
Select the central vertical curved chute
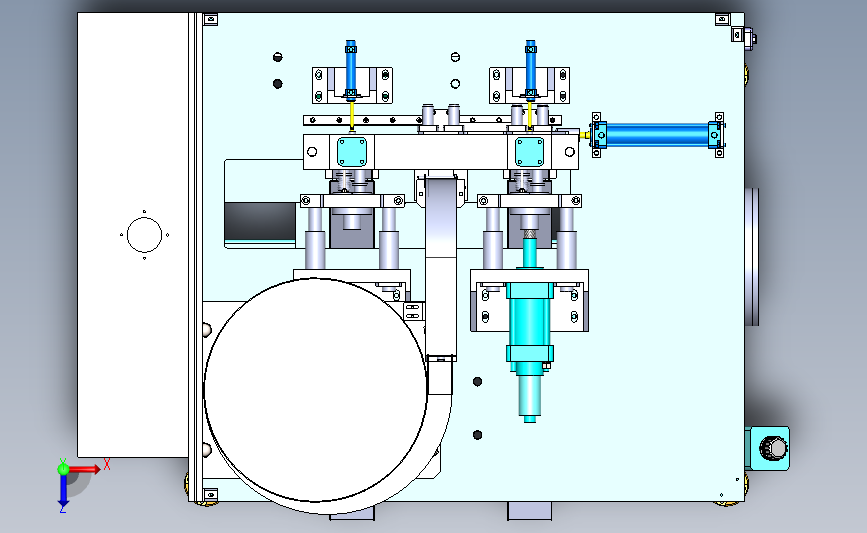coord(441,265)
